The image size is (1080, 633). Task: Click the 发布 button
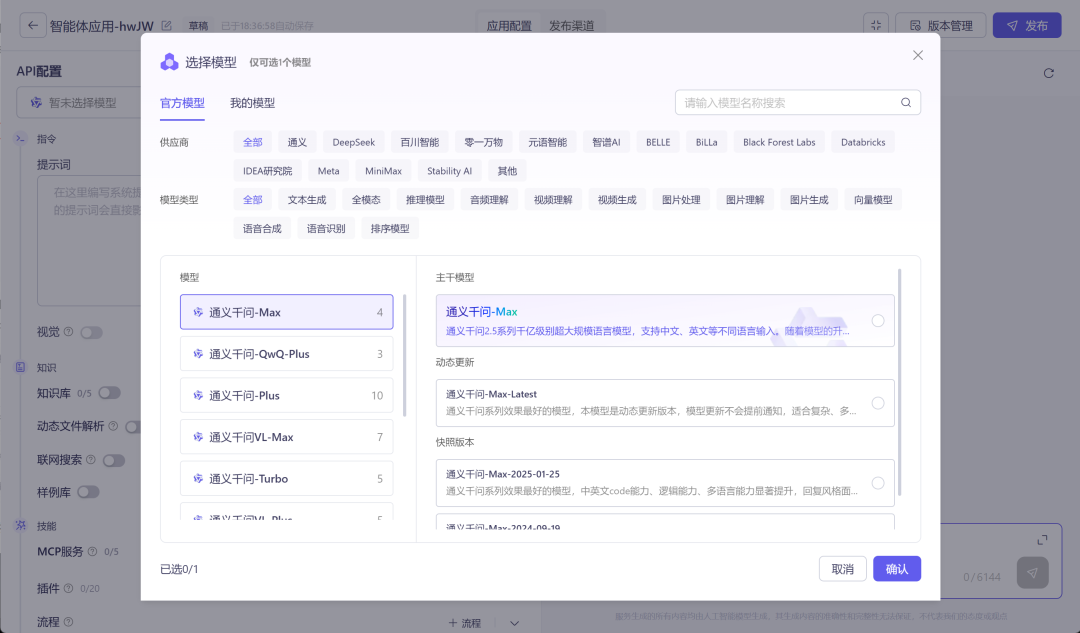(x=1027, y=25)
